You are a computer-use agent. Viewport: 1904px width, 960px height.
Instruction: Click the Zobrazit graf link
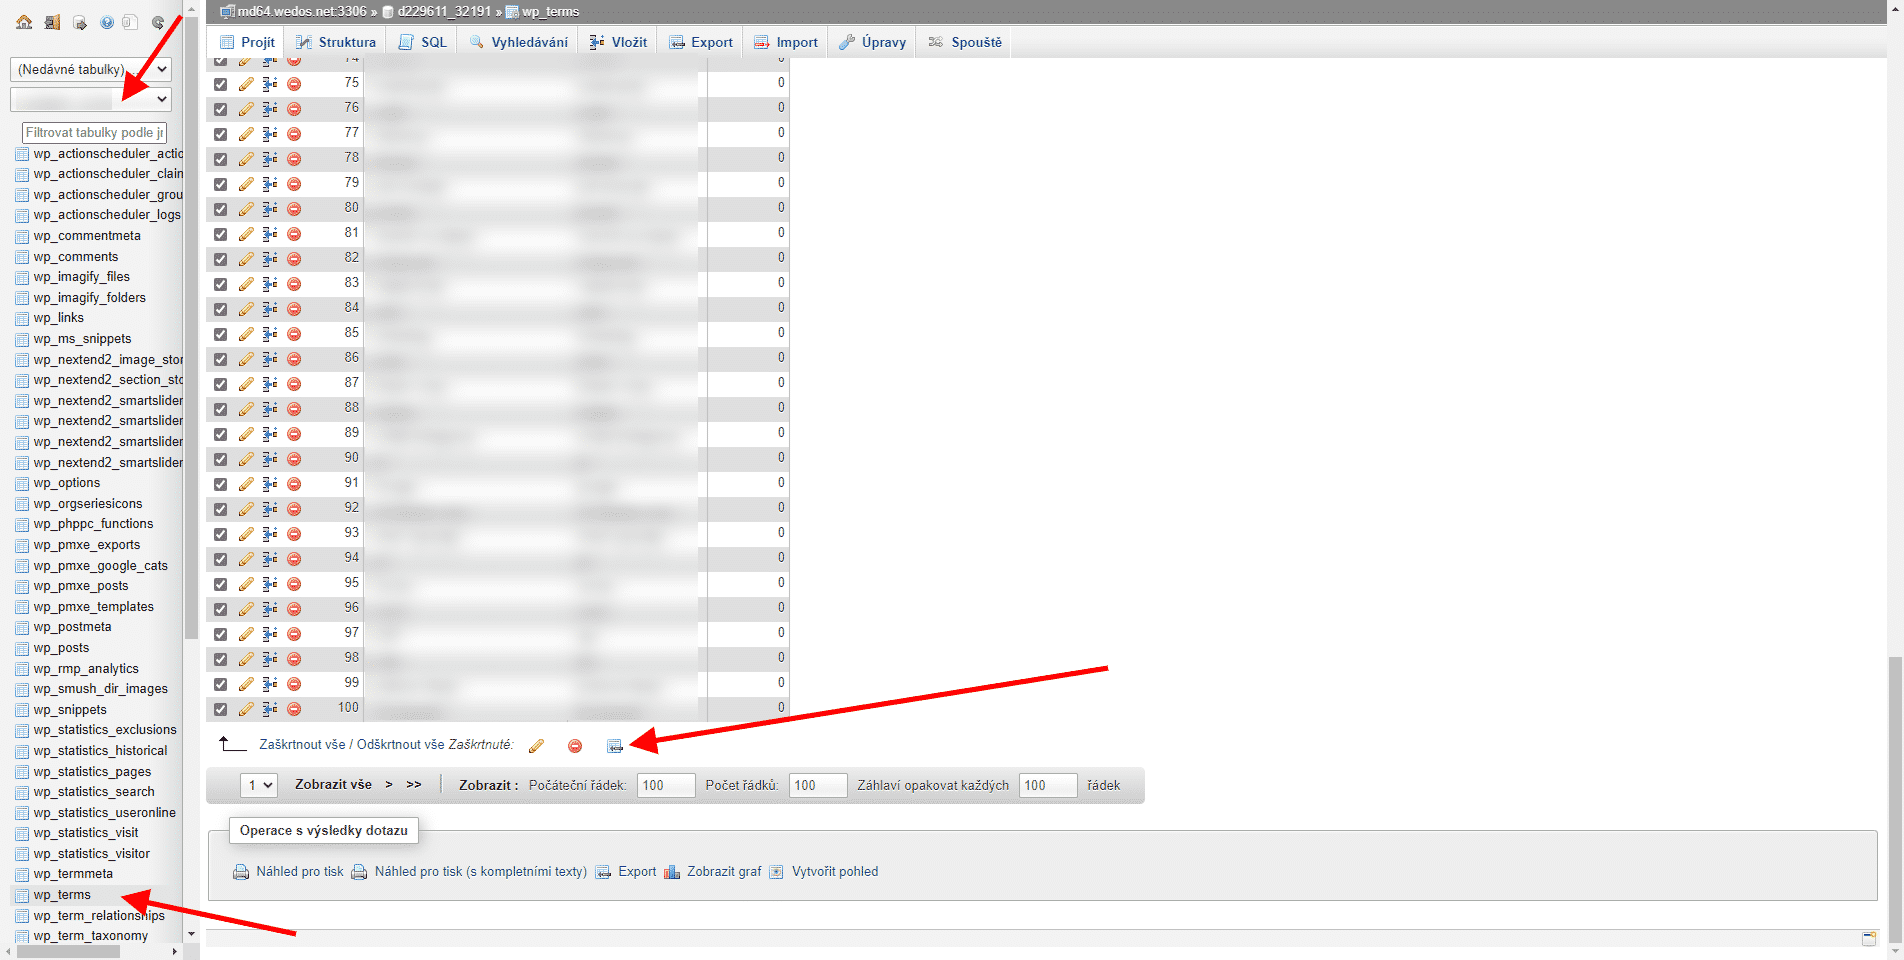723,872
